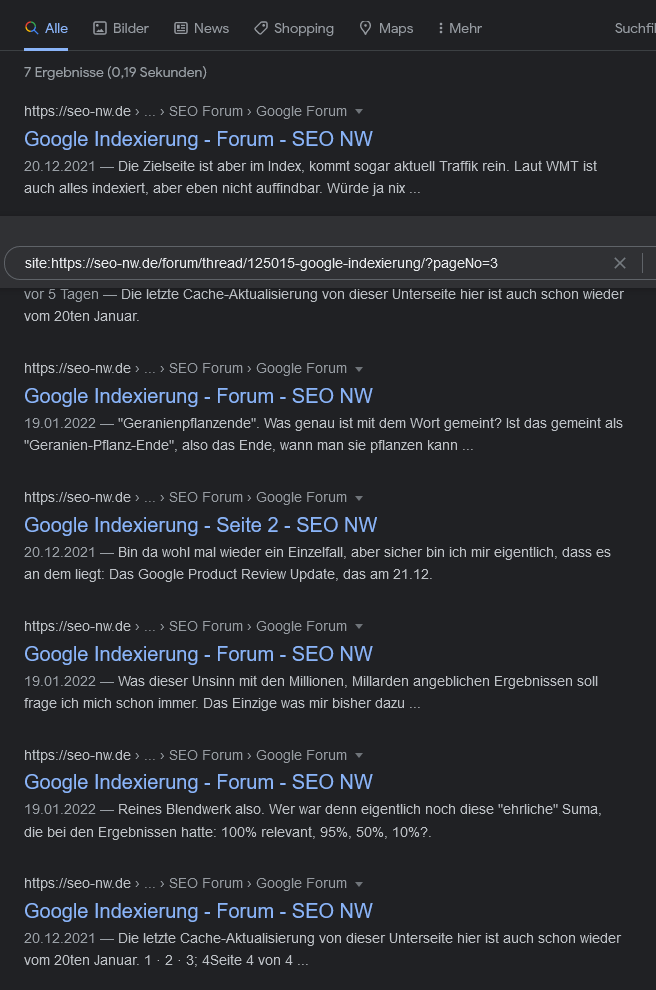Expand URL arrow of the bottom result

point(359,884)
